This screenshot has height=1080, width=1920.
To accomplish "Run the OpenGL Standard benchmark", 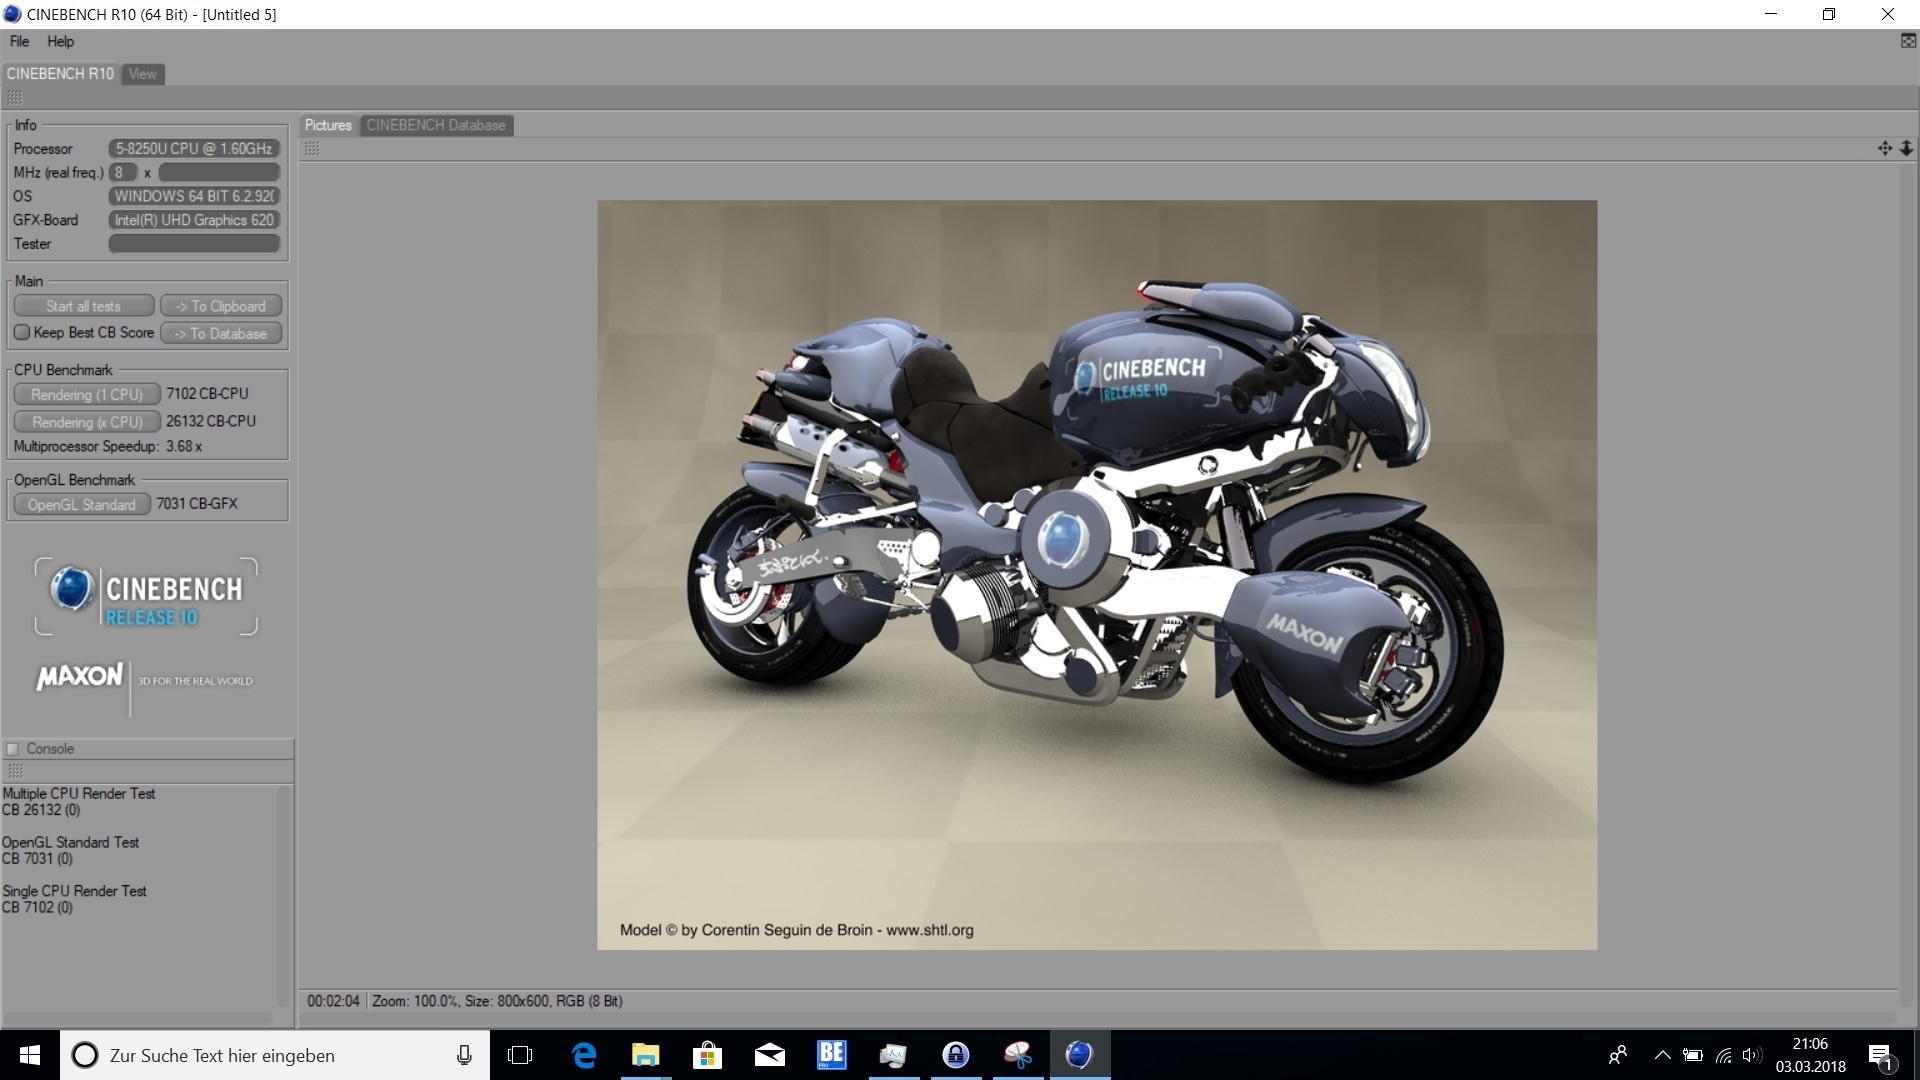I will 81,504.
